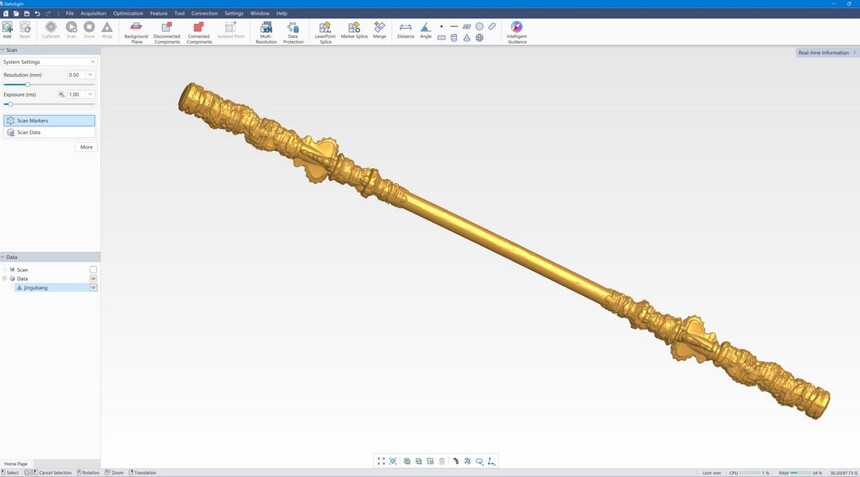Select Disconnected Components tool
The width and height of the screenshot is (860, 477).
167,32
